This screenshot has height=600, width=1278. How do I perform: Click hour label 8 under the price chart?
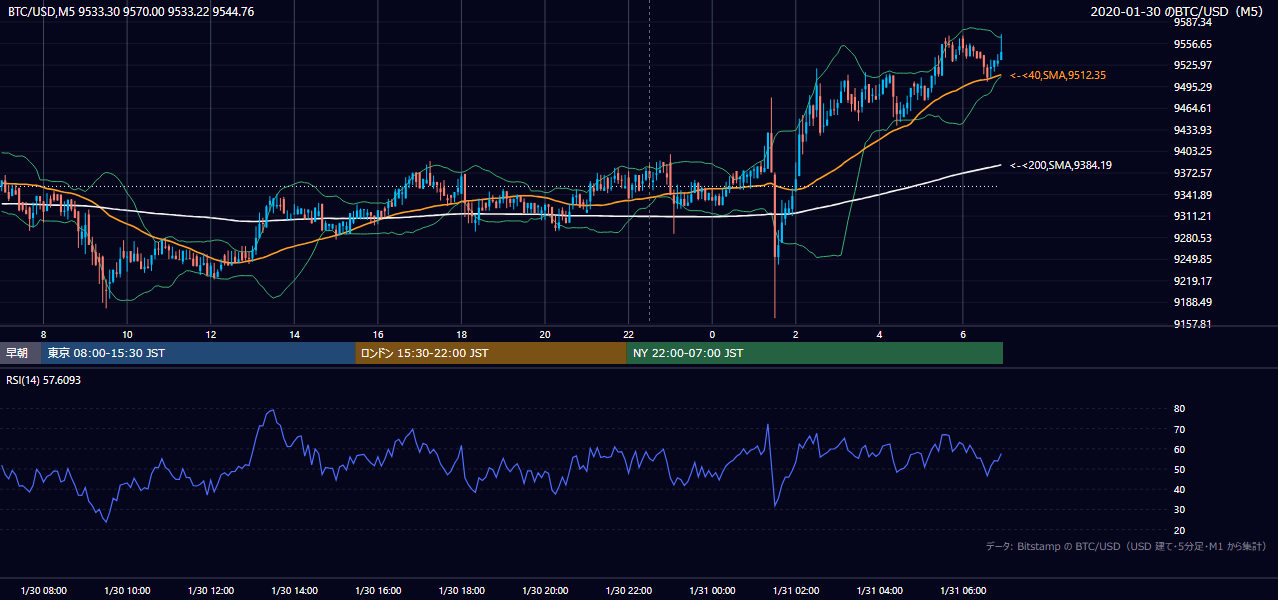tap(43, 334)
